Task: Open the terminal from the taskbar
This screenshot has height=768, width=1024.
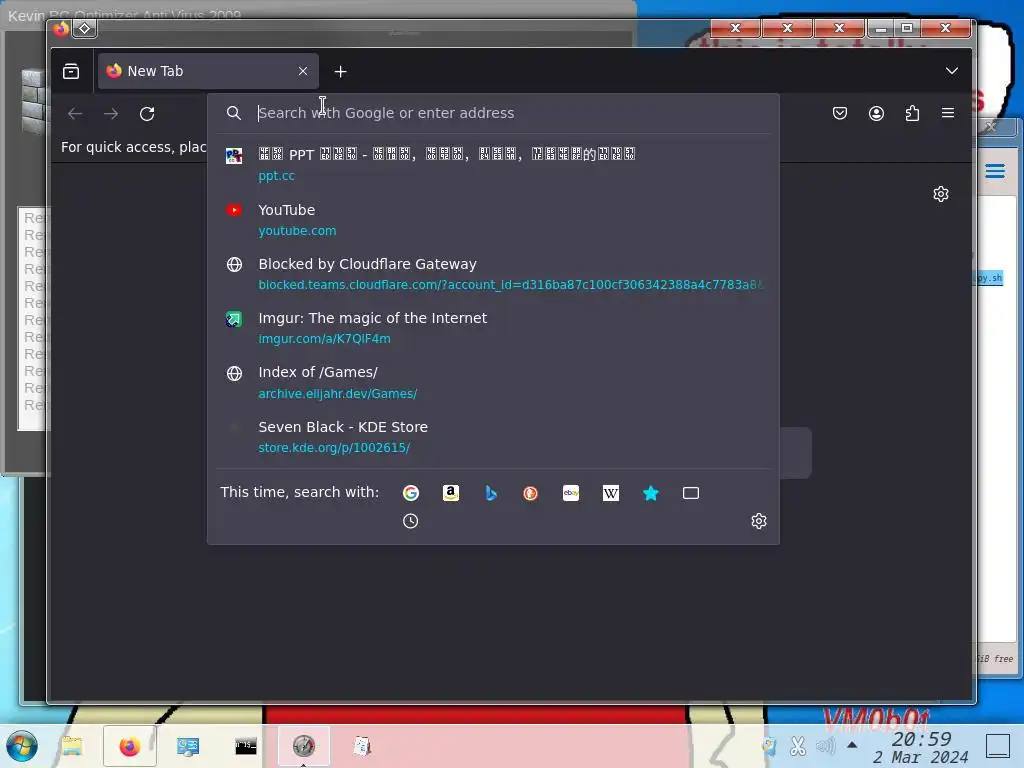Action: (246, 746)
